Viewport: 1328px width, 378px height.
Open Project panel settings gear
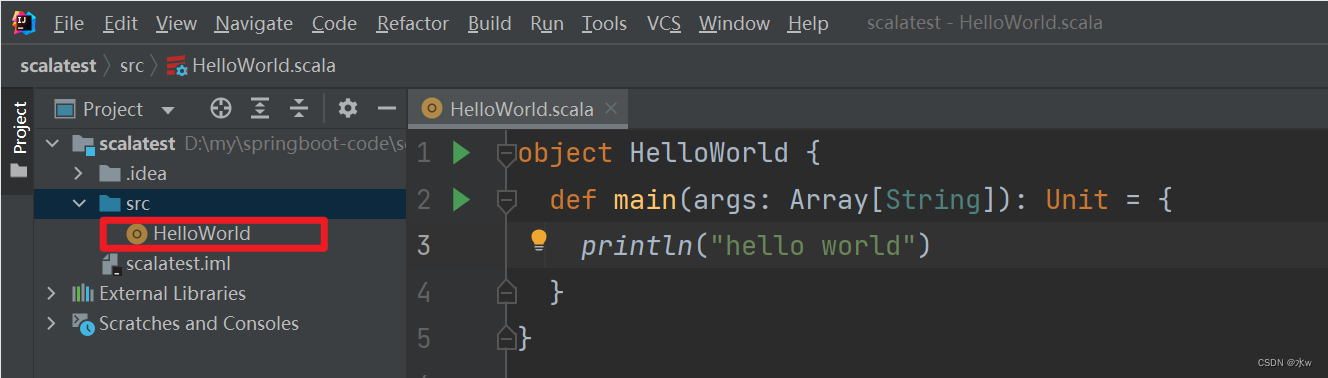tap(347, 108)
